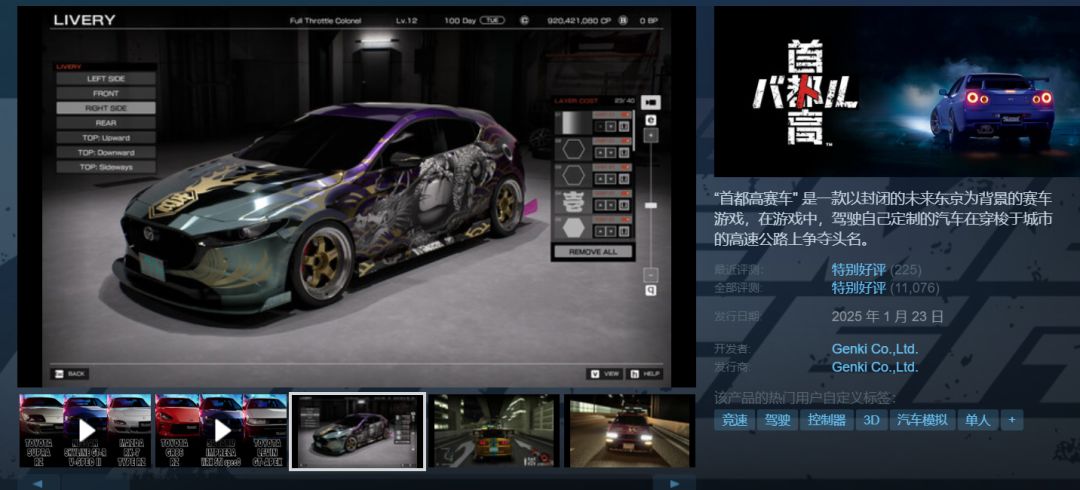Click the CP currency coin icon

[x=525, y=21]
